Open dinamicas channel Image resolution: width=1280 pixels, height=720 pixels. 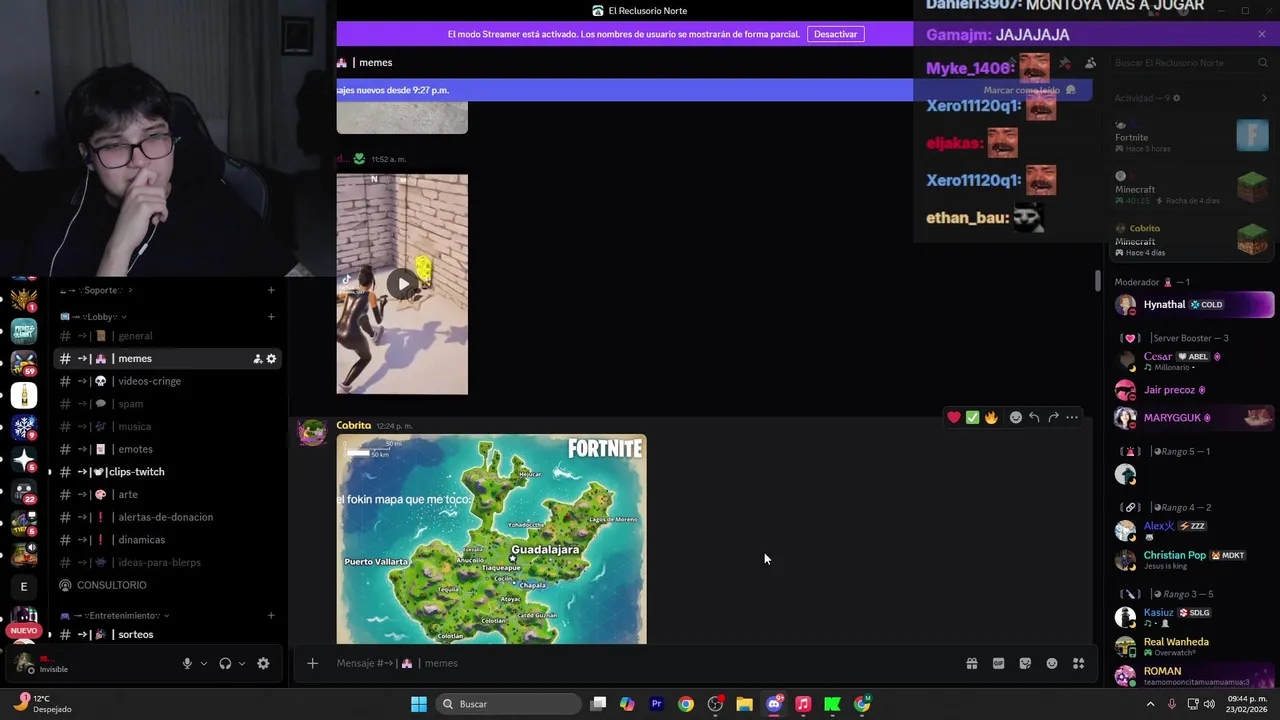click(167, 540)
